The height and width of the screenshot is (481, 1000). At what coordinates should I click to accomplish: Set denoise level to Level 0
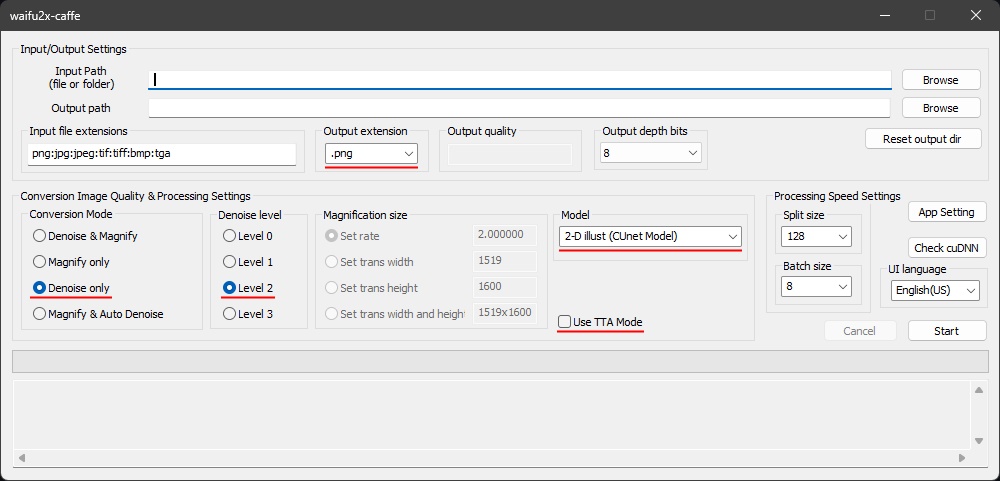pyautogui.click(x=230, y=236)
